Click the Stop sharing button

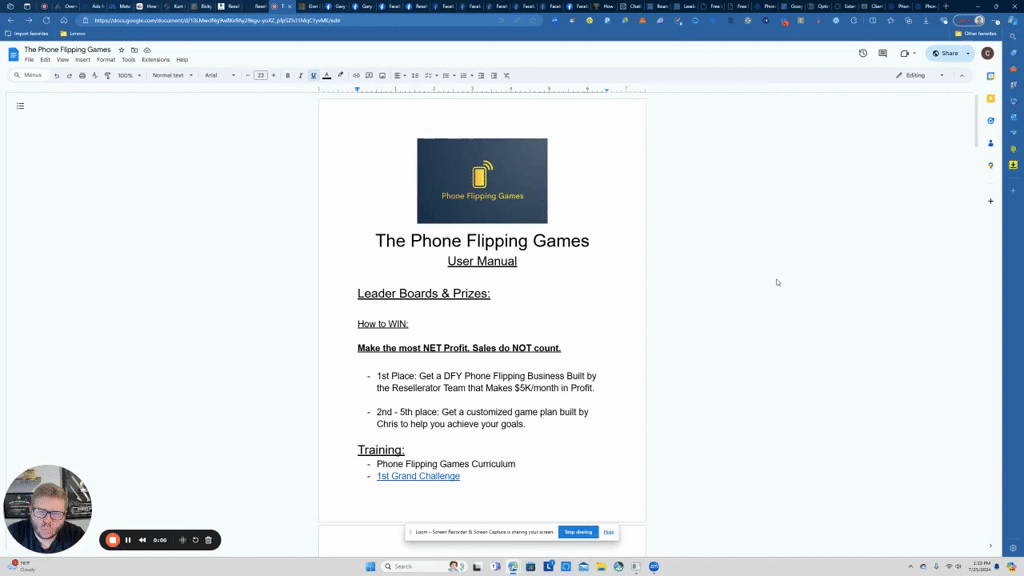(578, 532)
